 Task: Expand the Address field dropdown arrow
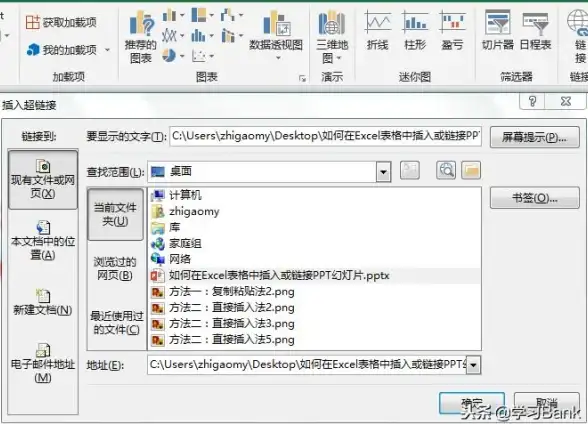[x=474, y=365]
